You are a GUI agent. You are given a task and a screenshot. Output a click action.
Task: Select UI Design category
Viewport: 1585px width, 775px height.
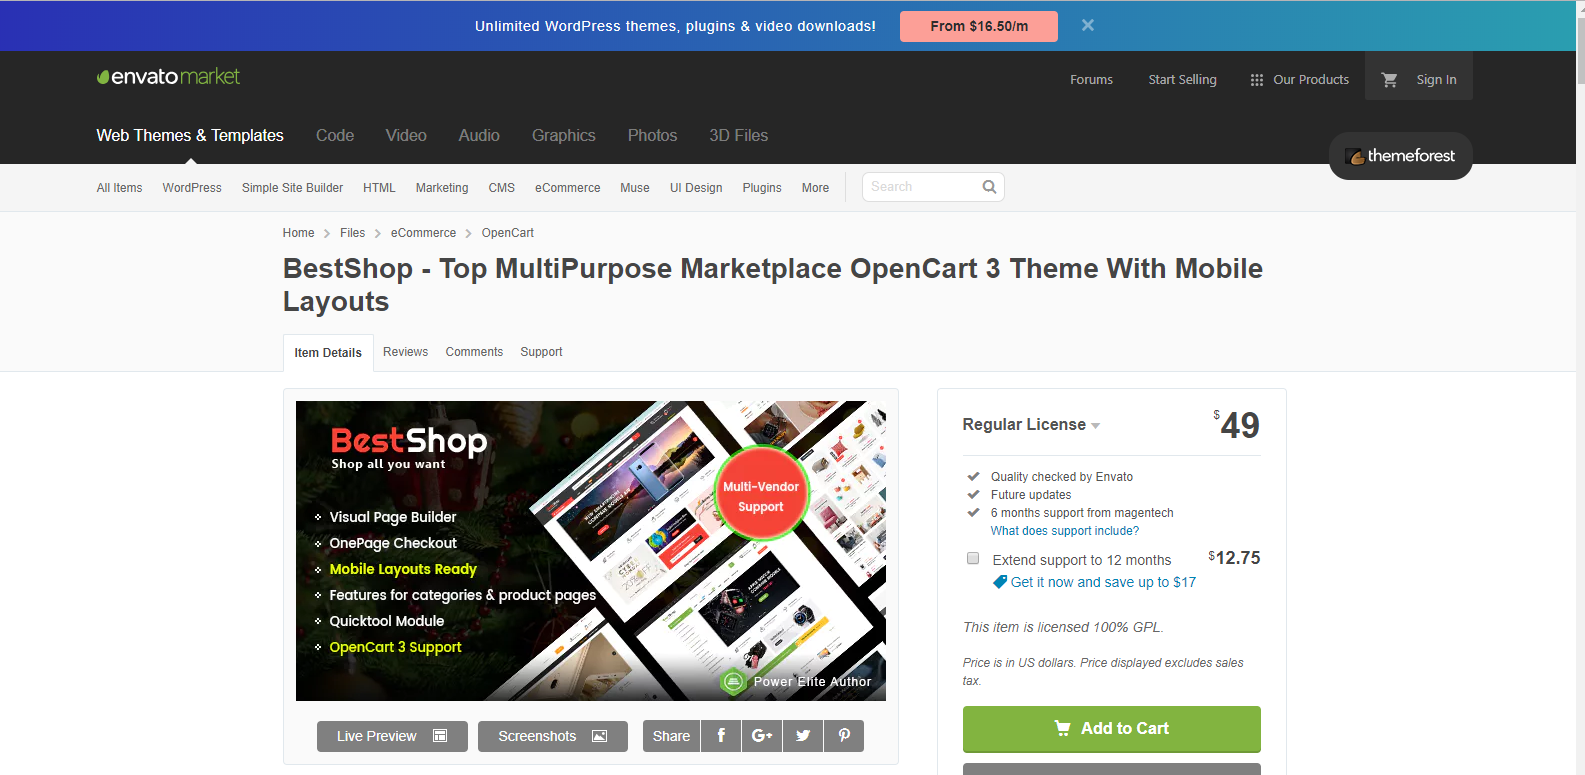coord(696,188)
